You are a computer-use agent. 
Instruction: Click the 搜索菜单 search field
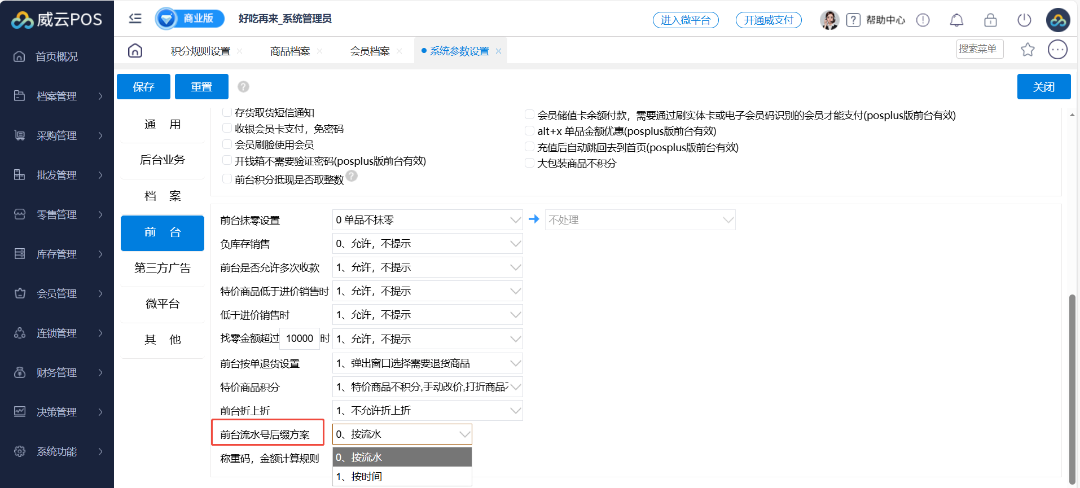979,49
